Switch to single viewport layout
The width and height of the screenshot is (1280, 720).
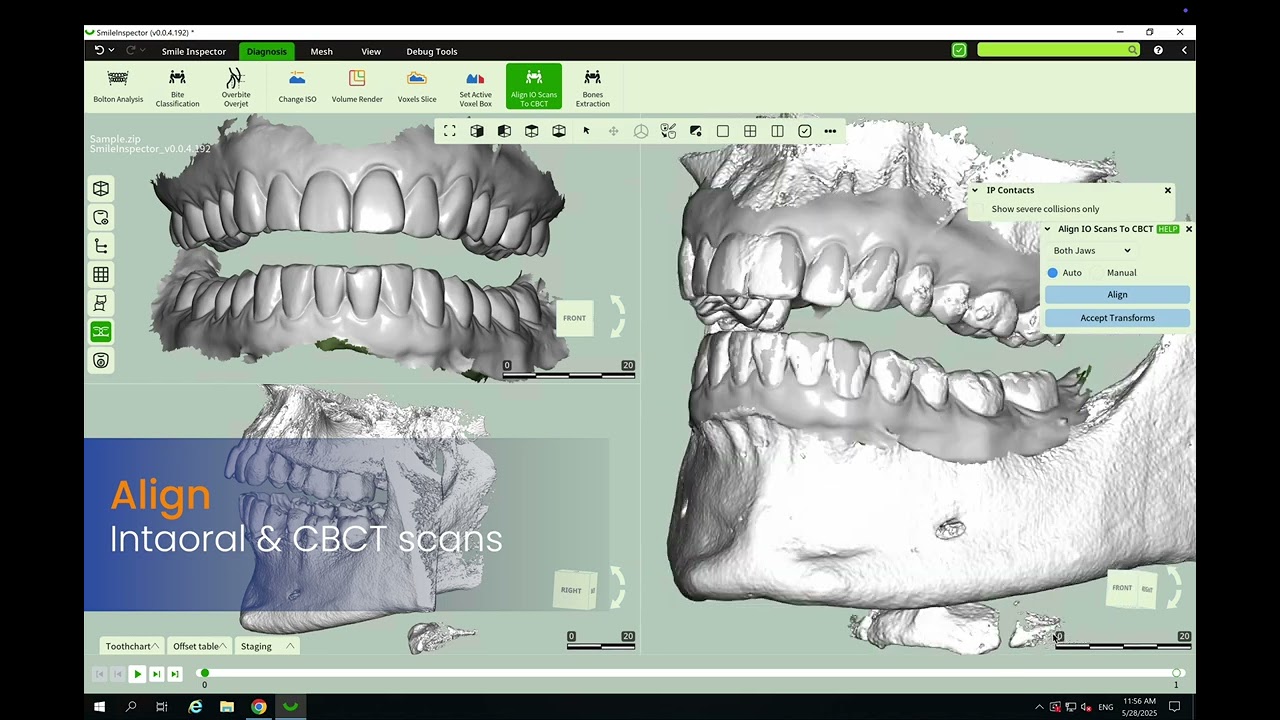723,131
